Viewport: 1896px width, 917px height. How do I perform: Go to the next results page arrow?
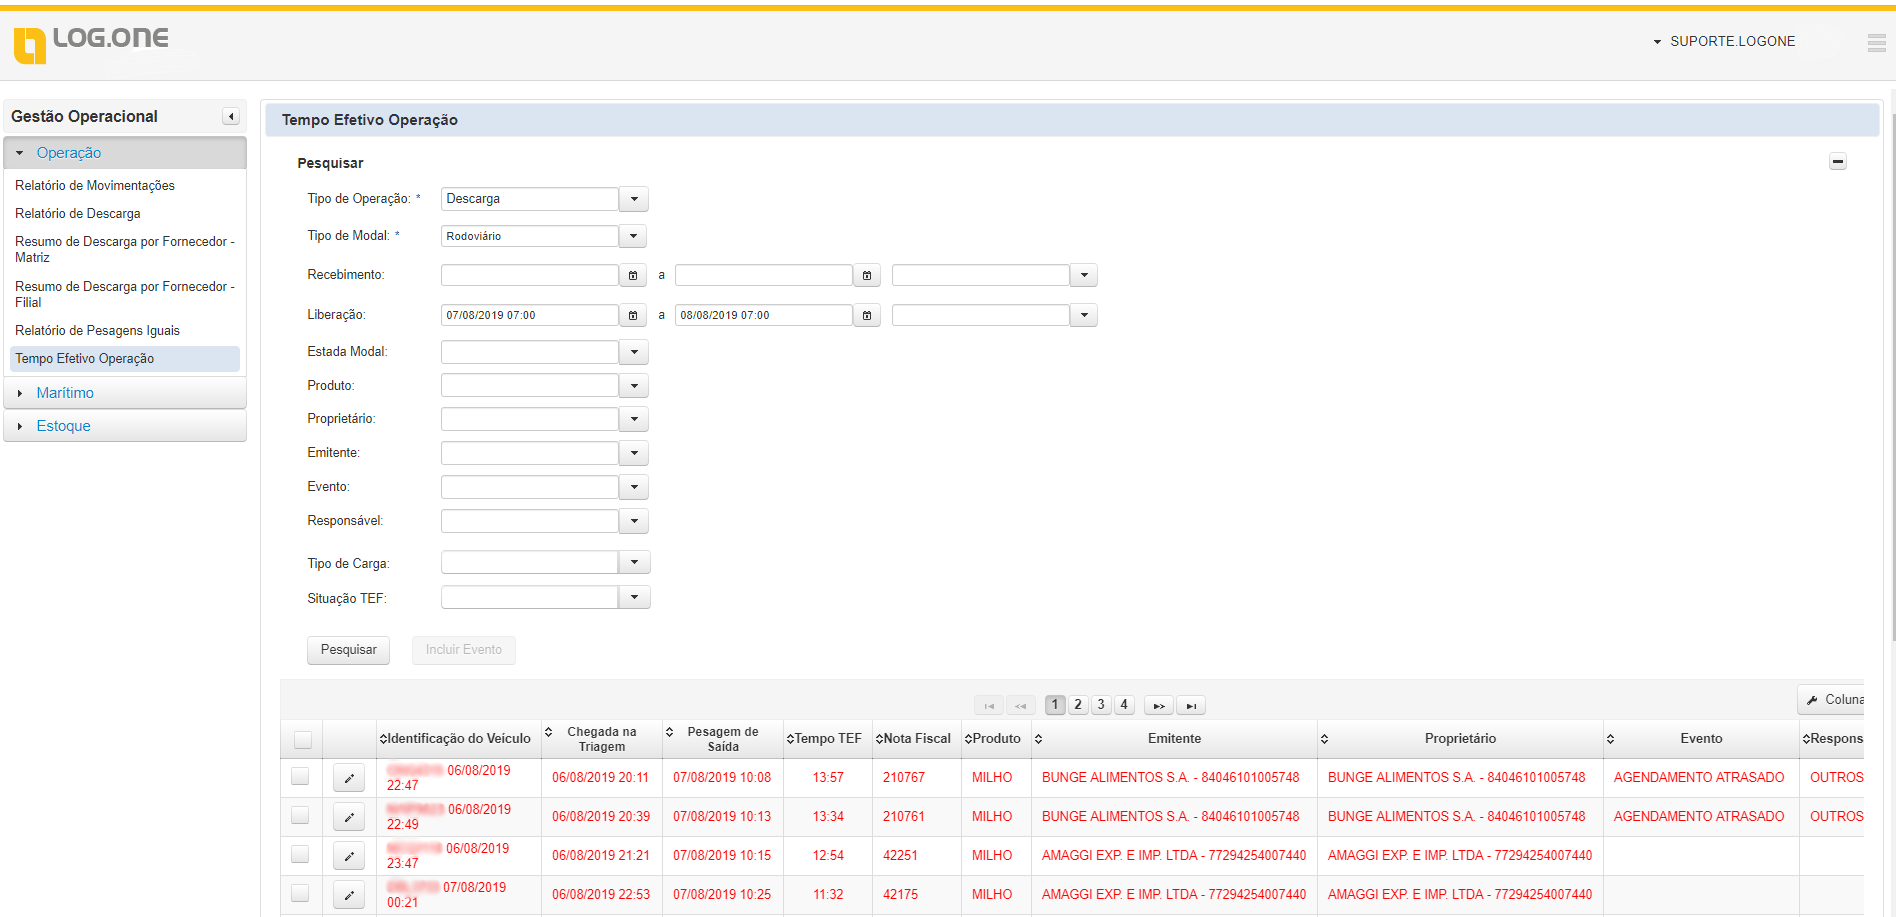click(x=1159, y=706)
